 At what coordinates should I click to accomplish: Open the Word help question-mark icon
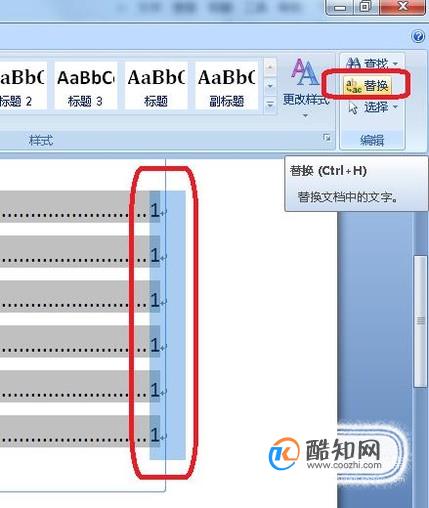tap(418, 36)
